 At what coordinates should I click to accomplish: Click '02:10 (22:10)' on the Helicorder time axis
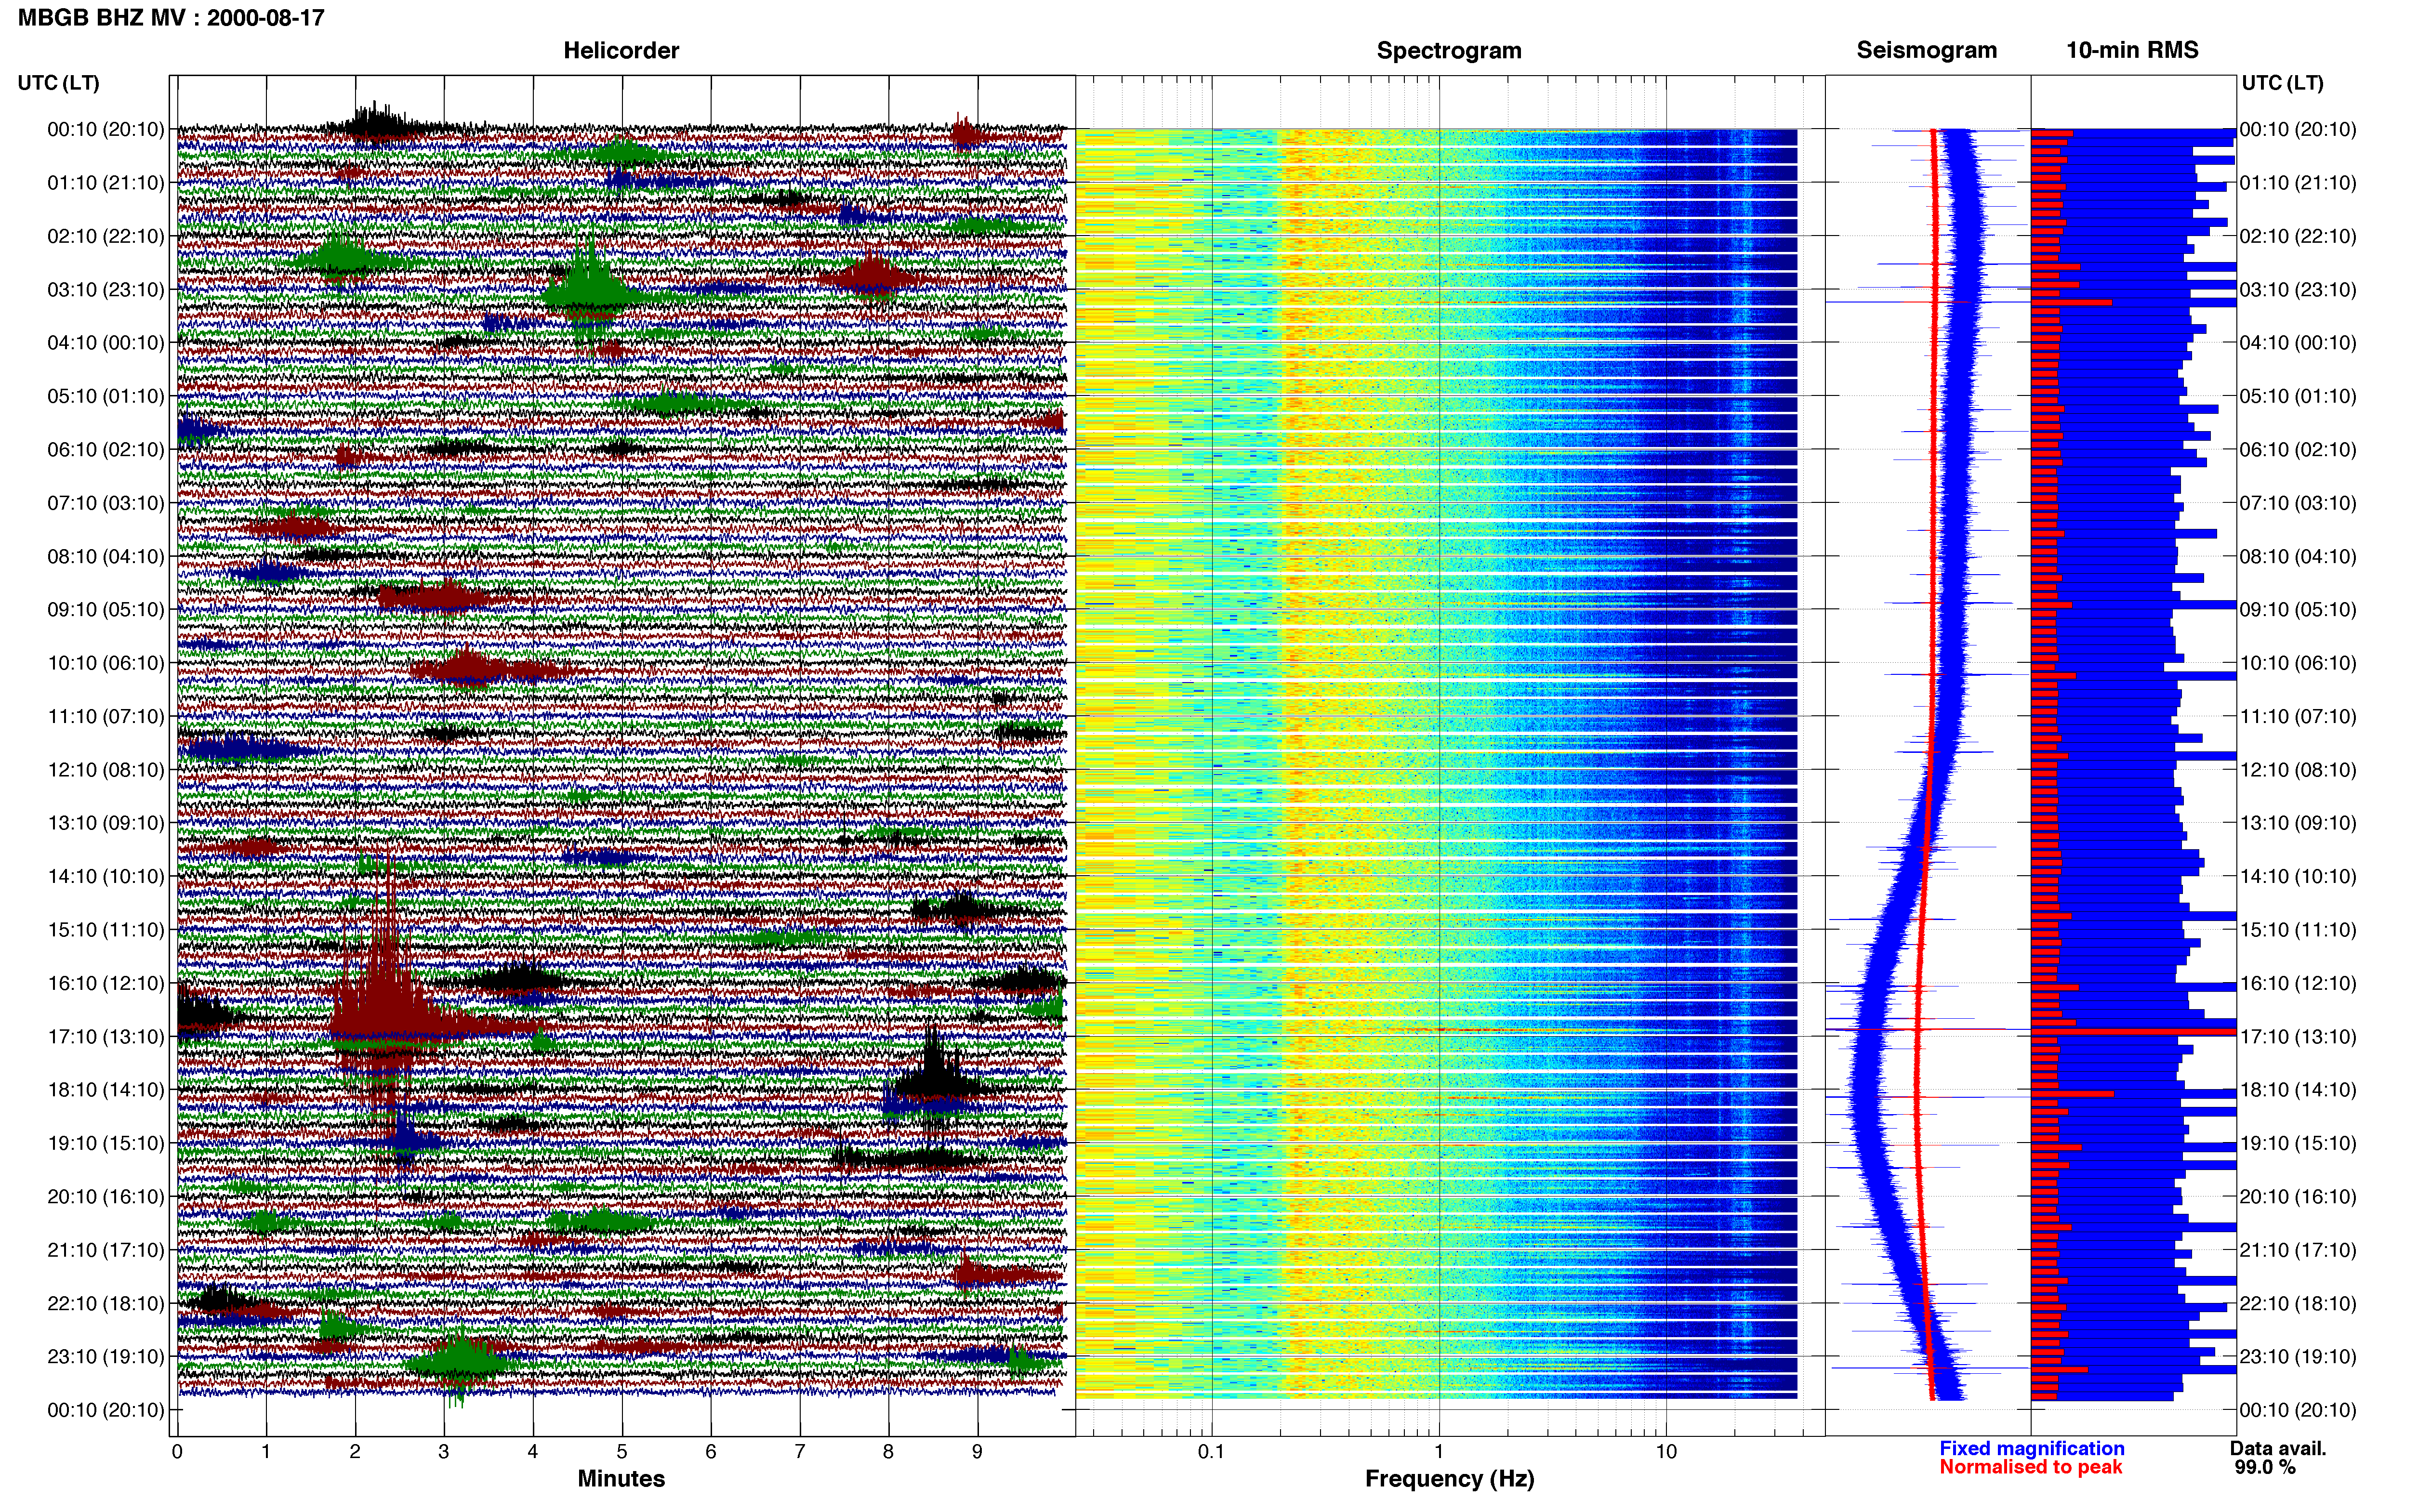106,236
